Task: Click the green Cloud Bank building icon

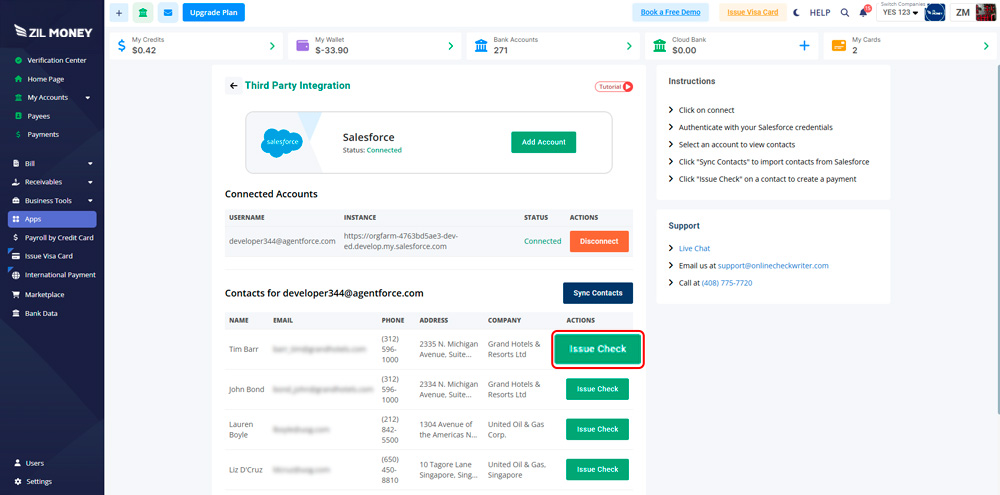Action: [x=660, y=46]
